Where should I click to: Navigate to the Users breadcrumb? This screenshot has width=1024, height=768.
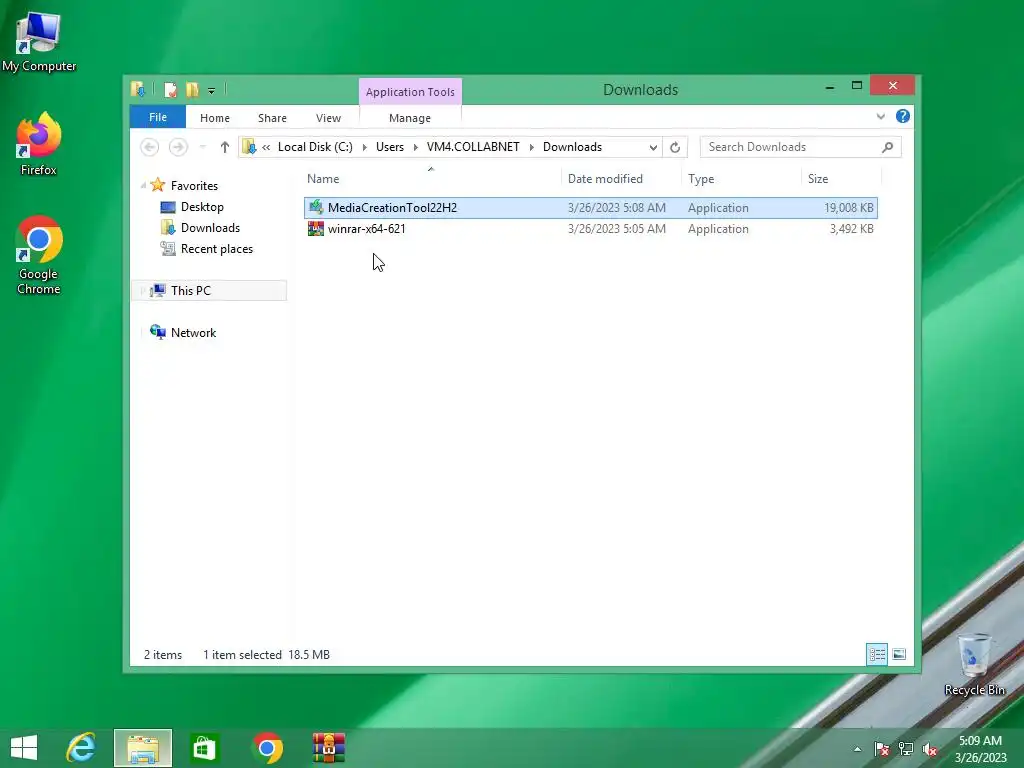coord(390,147)
